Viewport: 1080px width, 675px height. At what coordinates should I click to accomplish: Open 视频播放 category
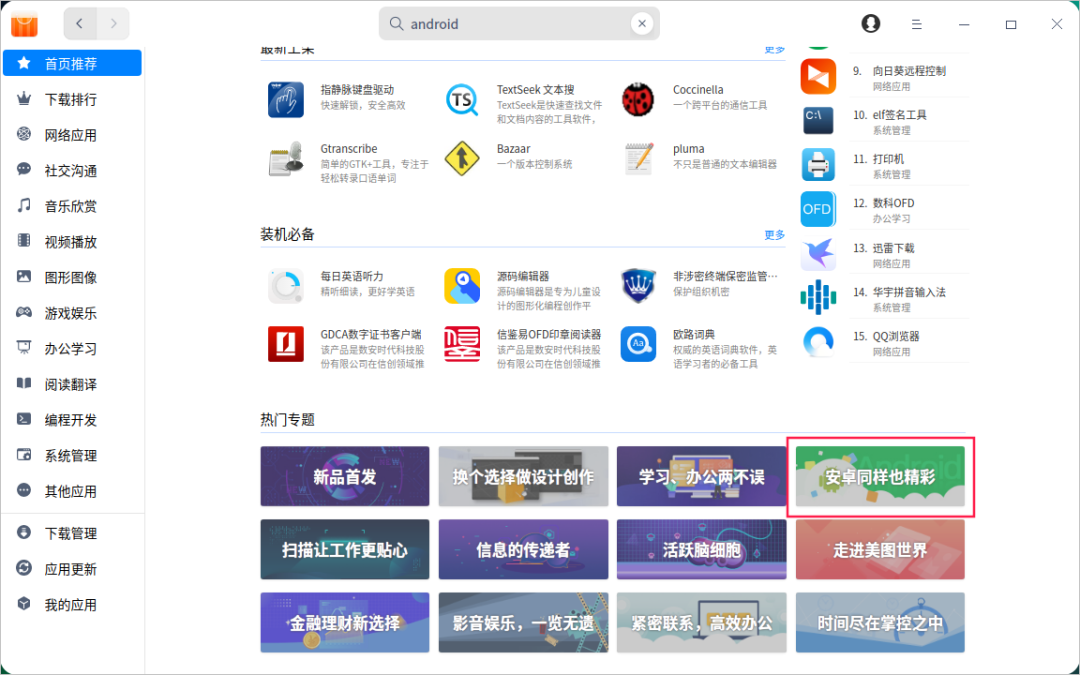coord(72,242)
